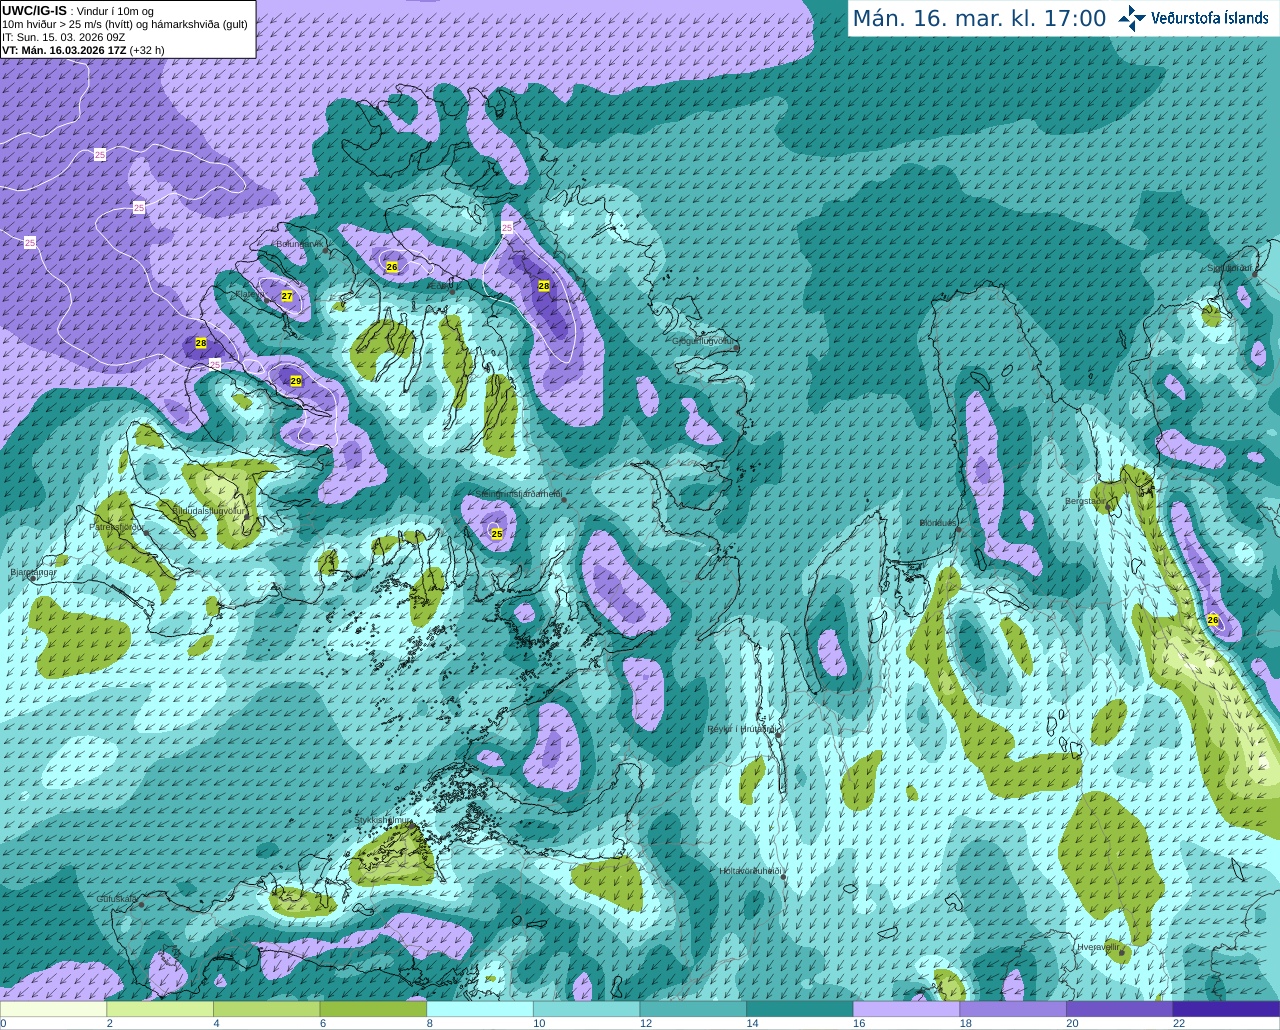Click the yellow 29 gust marker
This screenshot has width=1280, height=1030.
[x=296, y=381]
